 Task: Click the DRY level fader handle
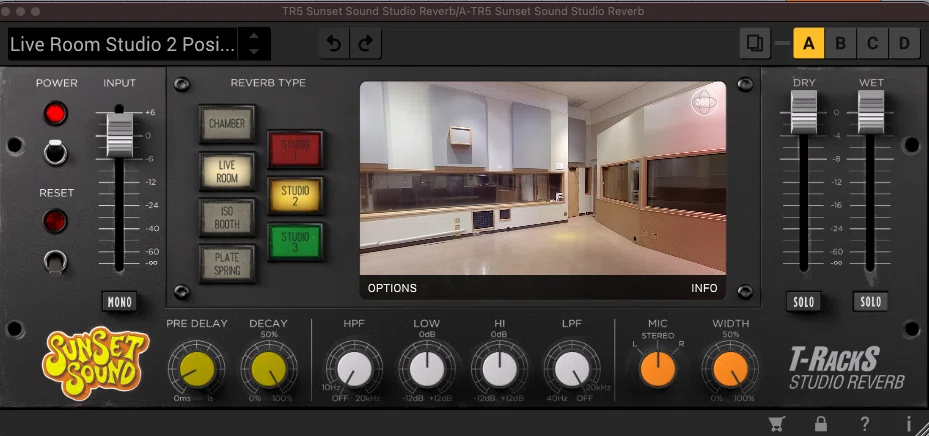pyautogui.click(x=804, y=112)
